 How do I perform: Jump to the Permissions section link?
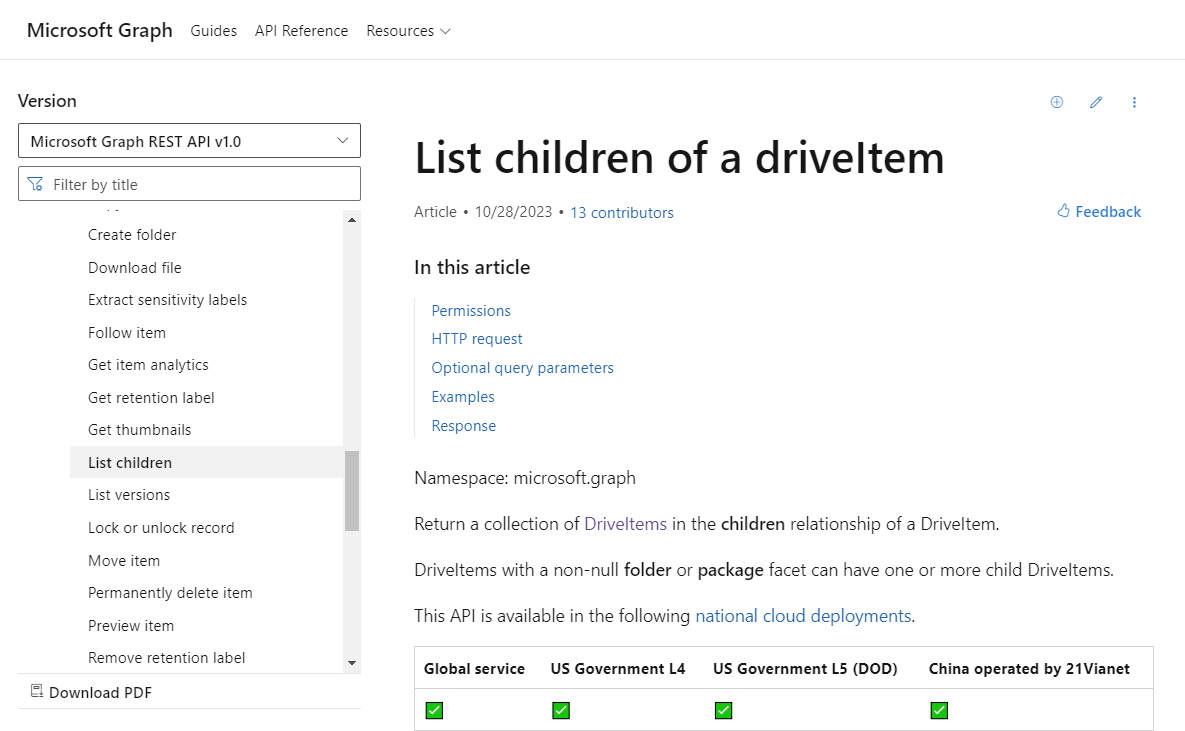pyautogui.click(x=471, y=311)
